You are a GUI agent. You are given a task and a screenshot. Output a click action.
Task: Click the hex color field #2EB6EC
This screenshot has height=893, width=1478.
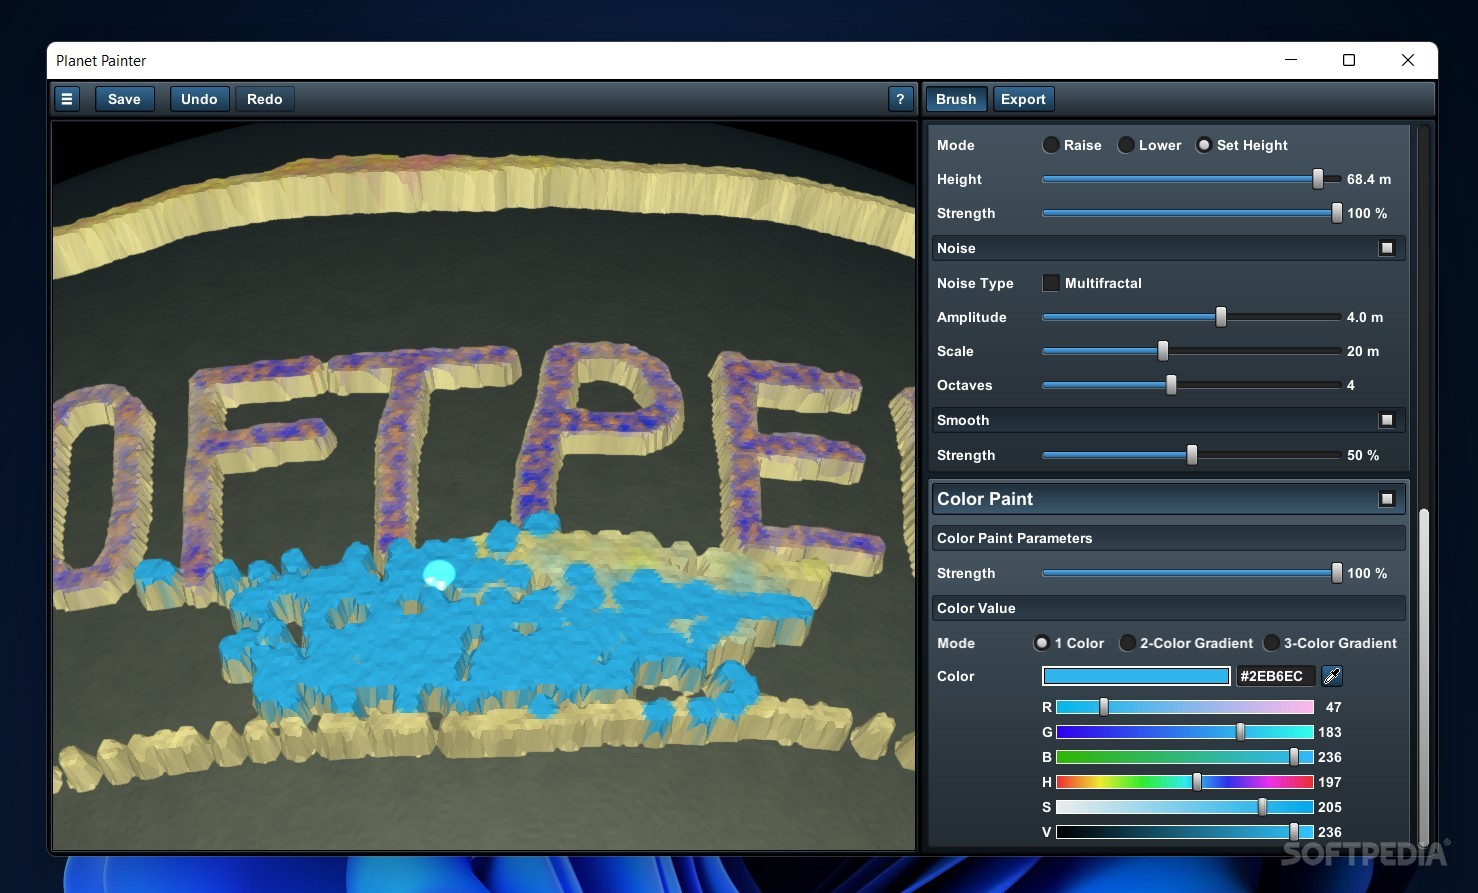pos(1275,676)
